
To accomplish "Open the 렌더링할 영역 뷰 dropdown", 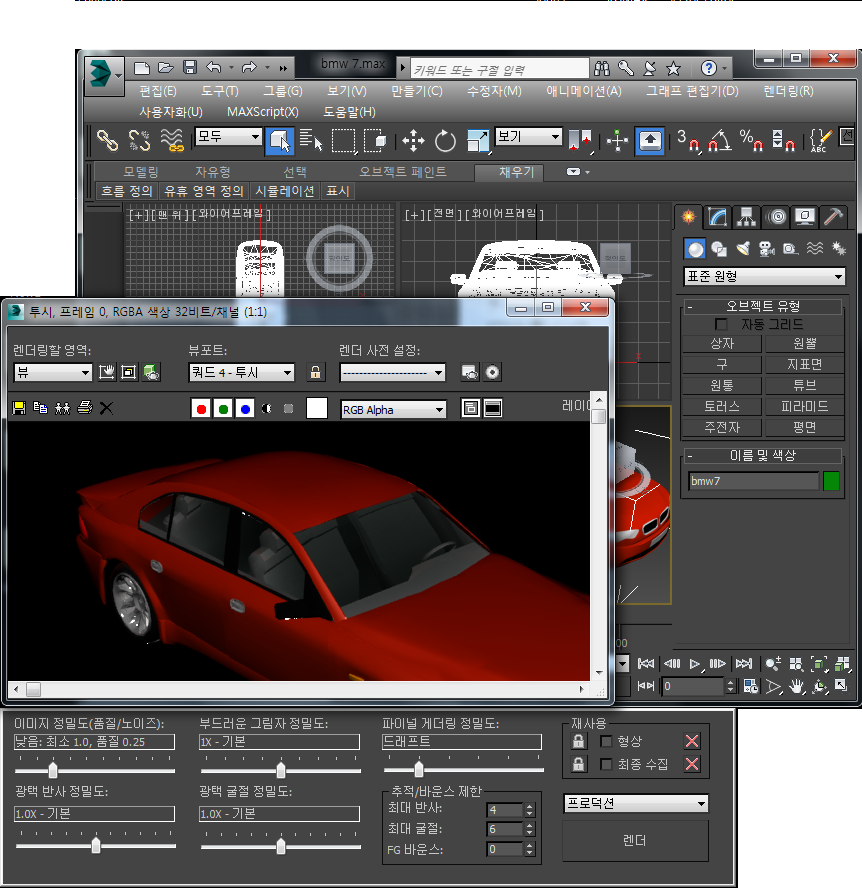I will pos(53,373).
